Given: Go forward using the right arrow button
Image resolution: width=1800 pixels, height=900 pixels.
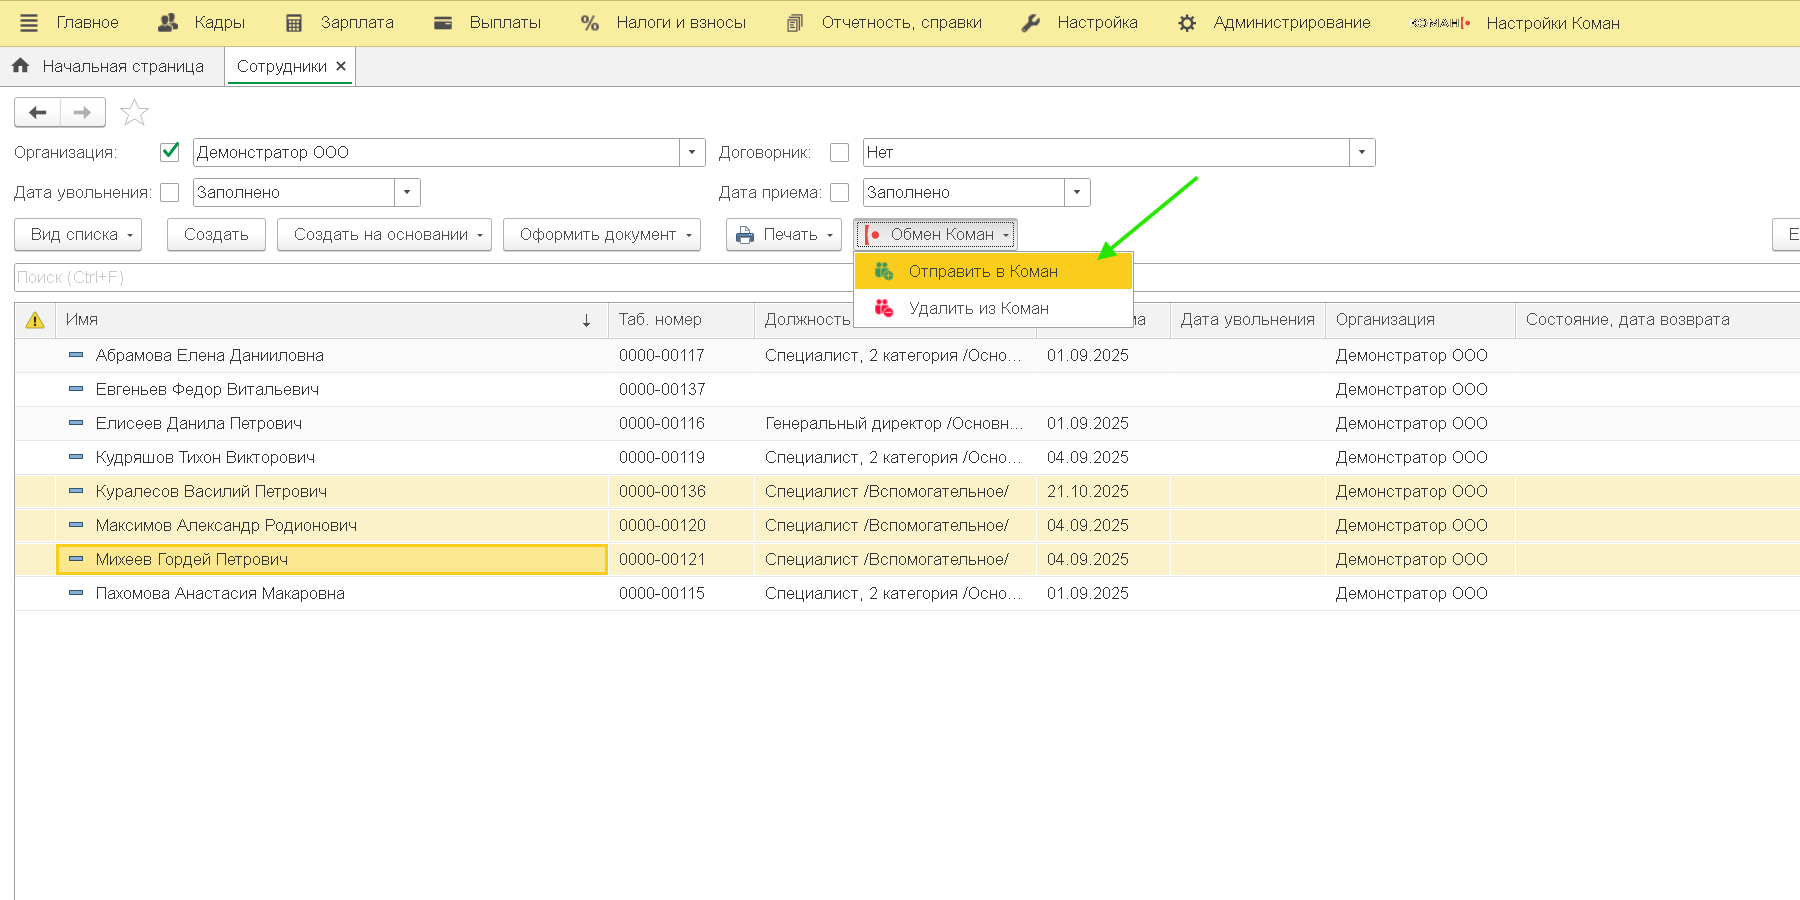Looking at the screenshot, I should pyautogui.click(x=83, y=113).
